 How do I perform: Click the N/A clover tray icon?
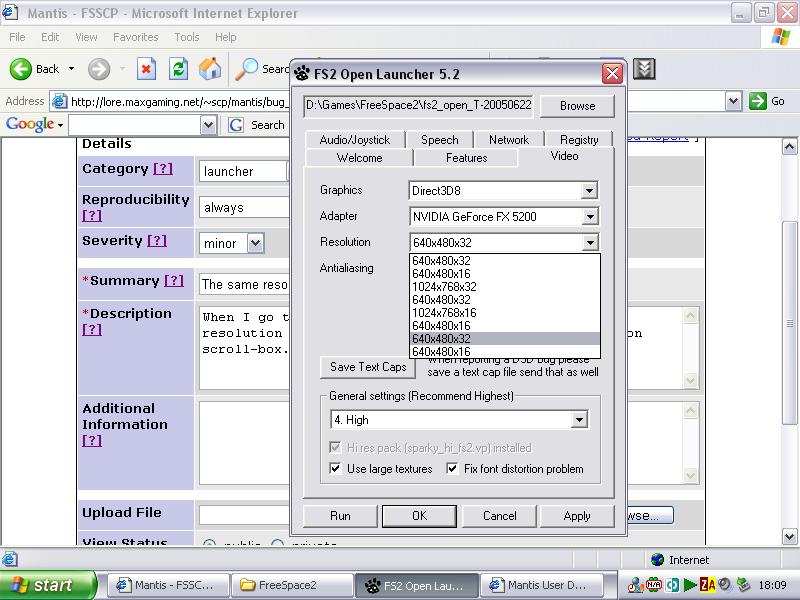click(x=654, y=585)
